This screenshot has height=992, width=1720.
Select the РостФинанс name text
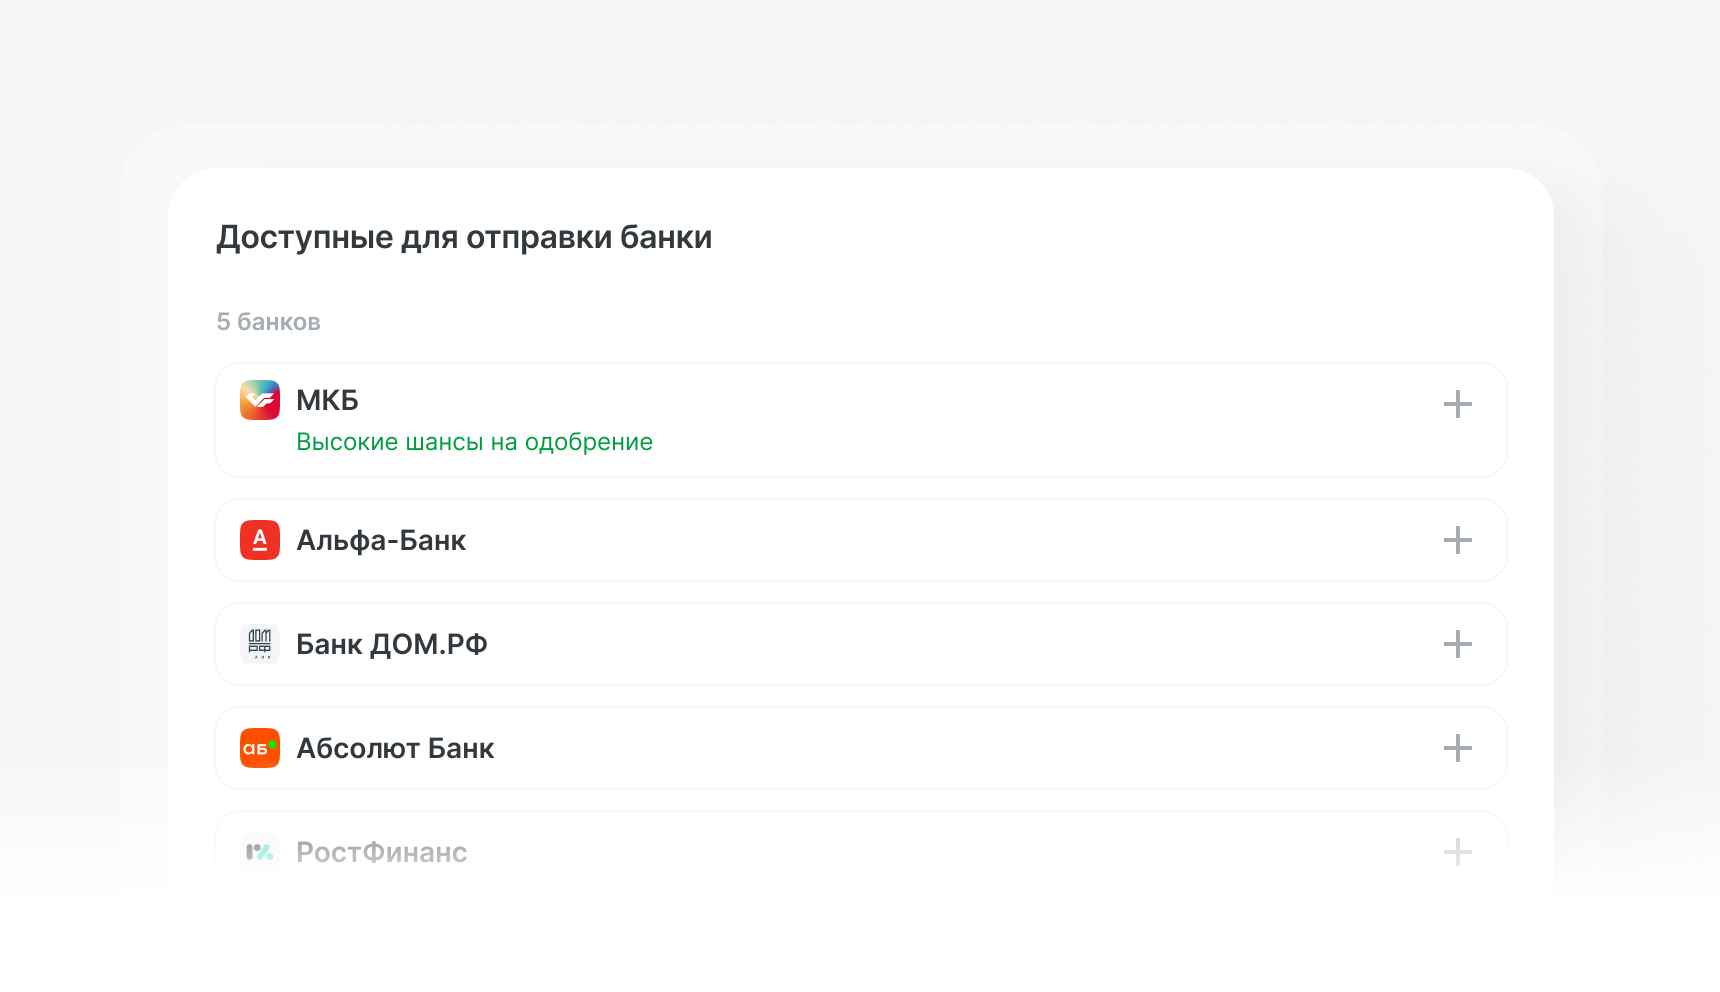point(382,852)
